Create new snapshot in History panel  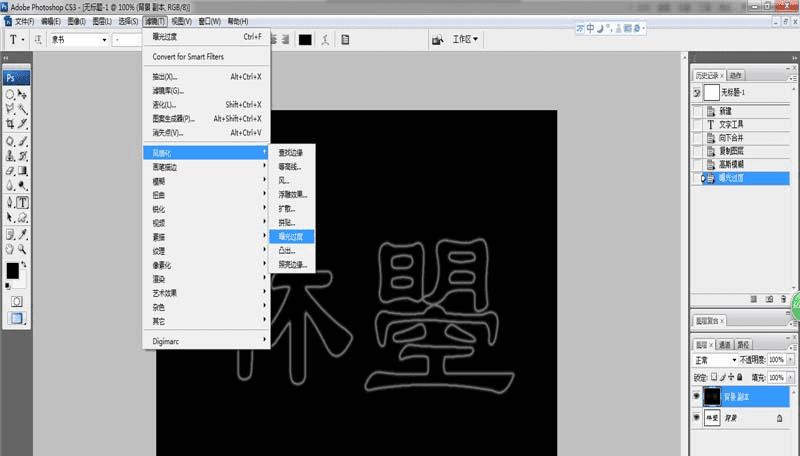coord(769,299)
